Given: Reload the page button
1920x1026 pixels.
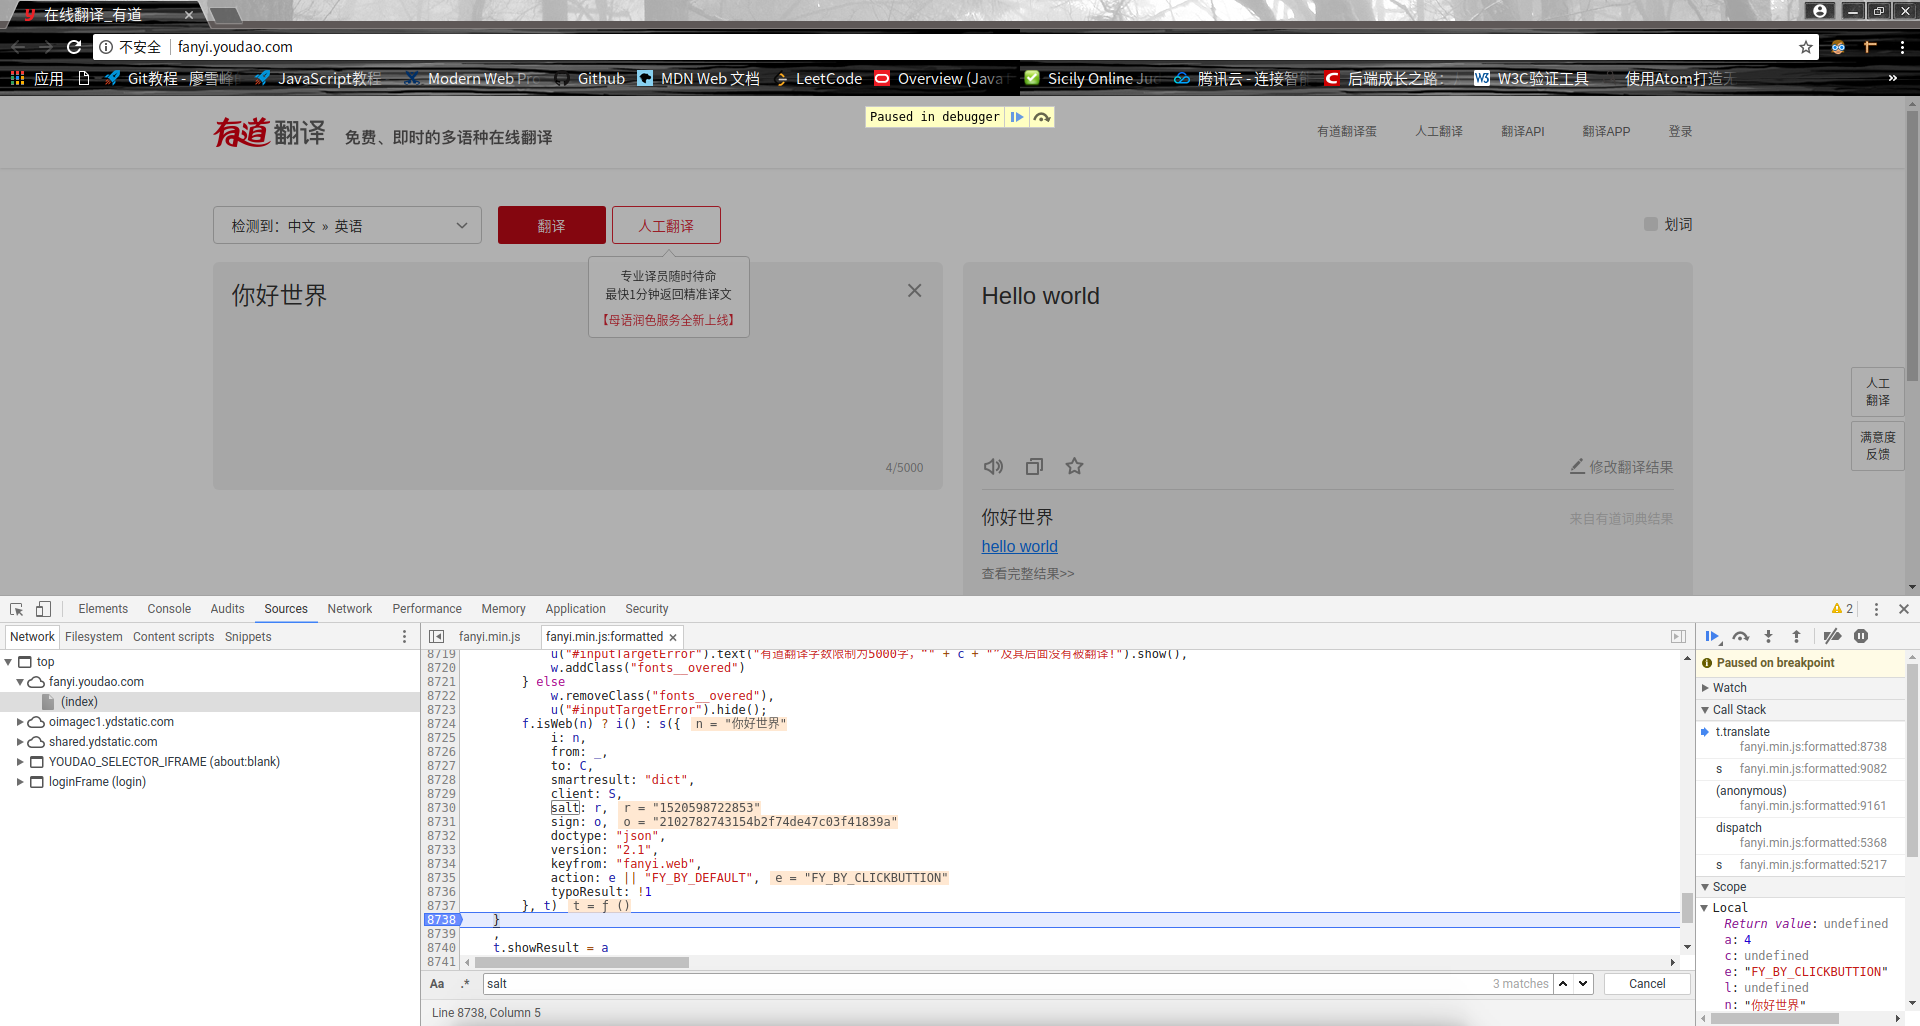Looking at the screenshot, I should tap(74, 47).
